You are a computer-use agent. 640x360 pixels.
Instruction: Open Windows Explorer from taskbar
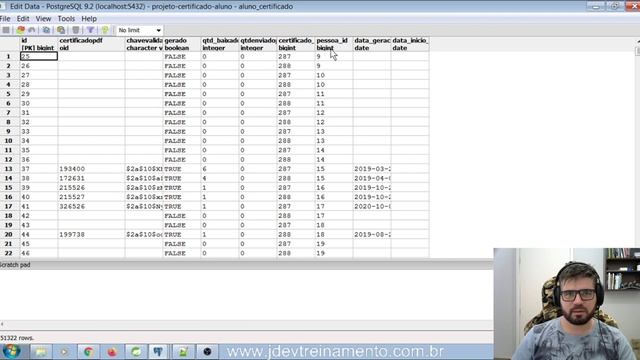point(41,352)
